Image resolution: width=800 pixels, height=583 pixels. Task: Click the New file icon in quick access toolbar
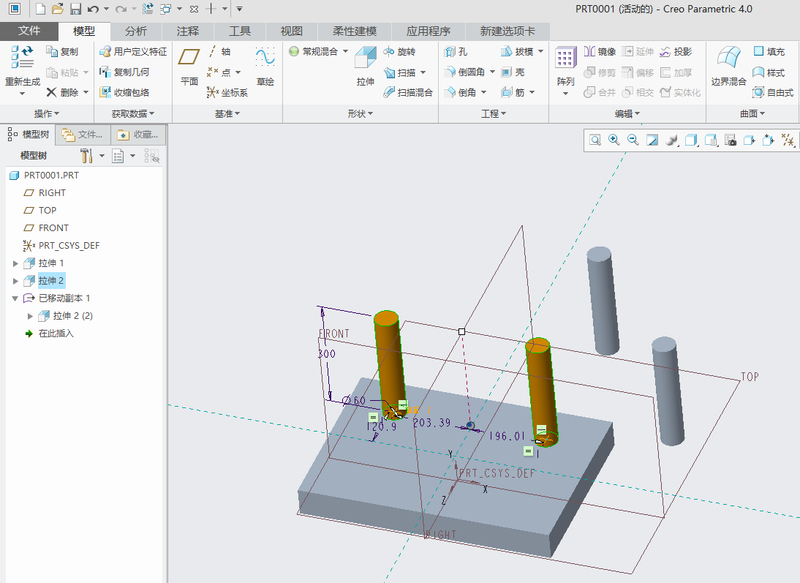pyautogui.click(x=40, y=9)
